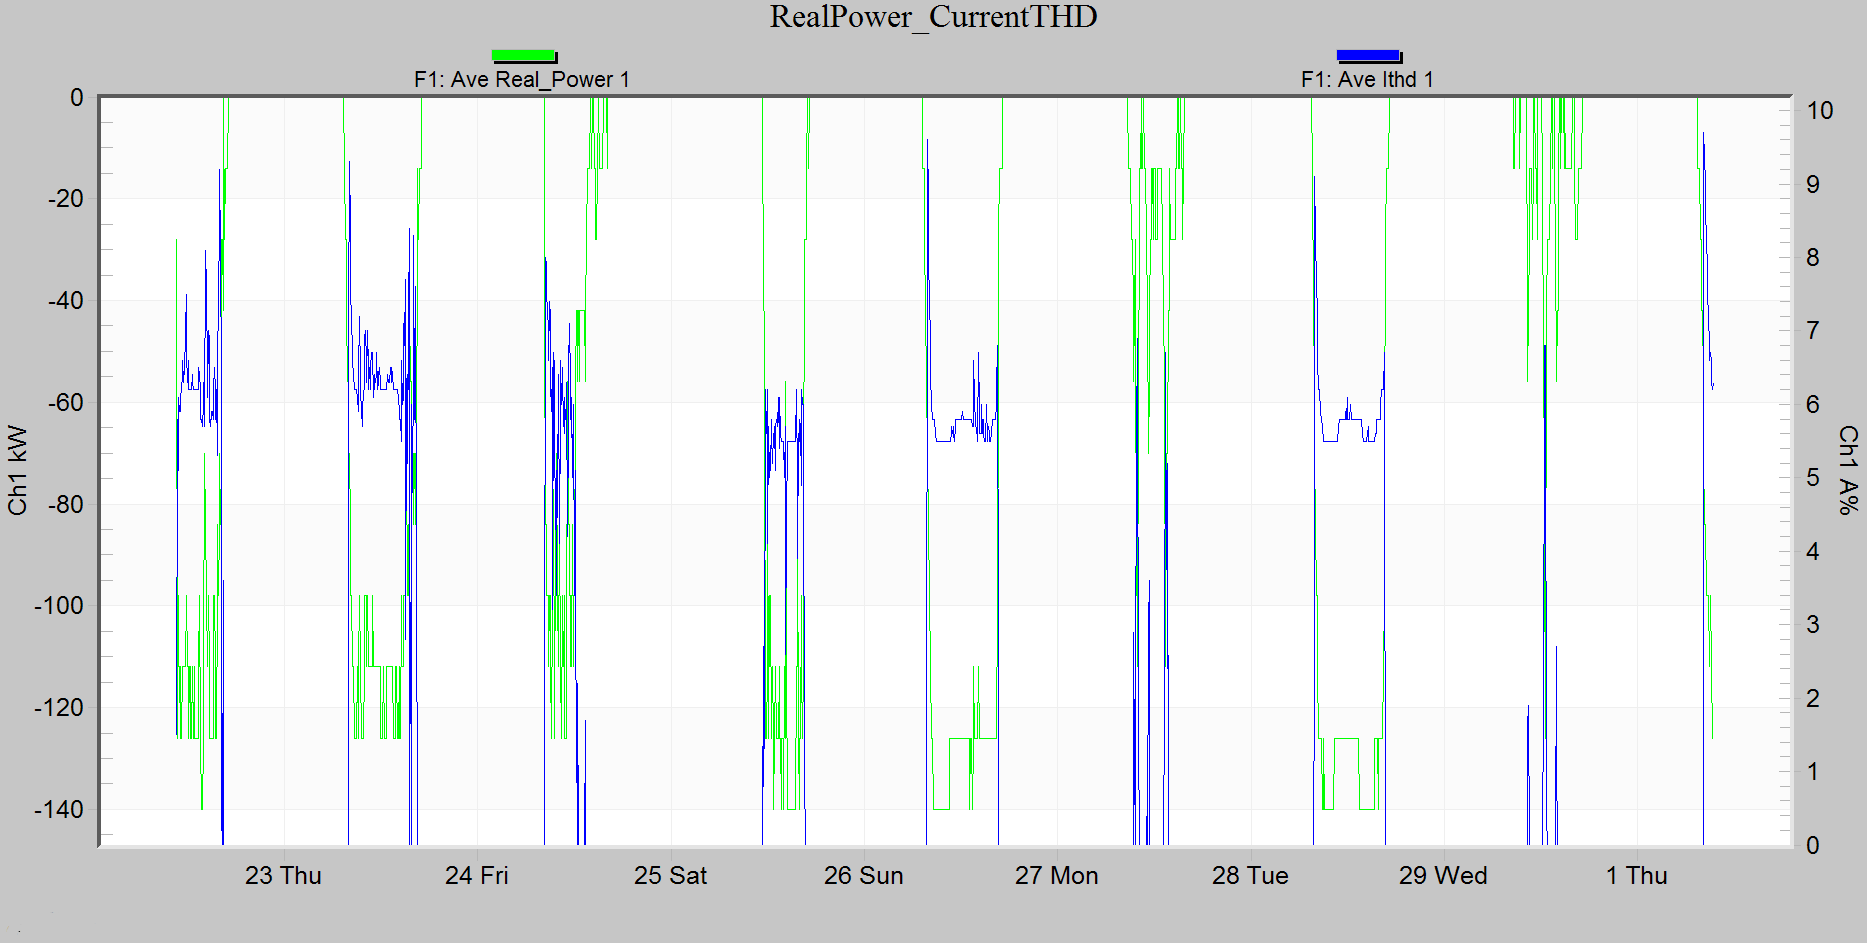Click the 29 Wed label on the x-axis

pos(1443,876)
